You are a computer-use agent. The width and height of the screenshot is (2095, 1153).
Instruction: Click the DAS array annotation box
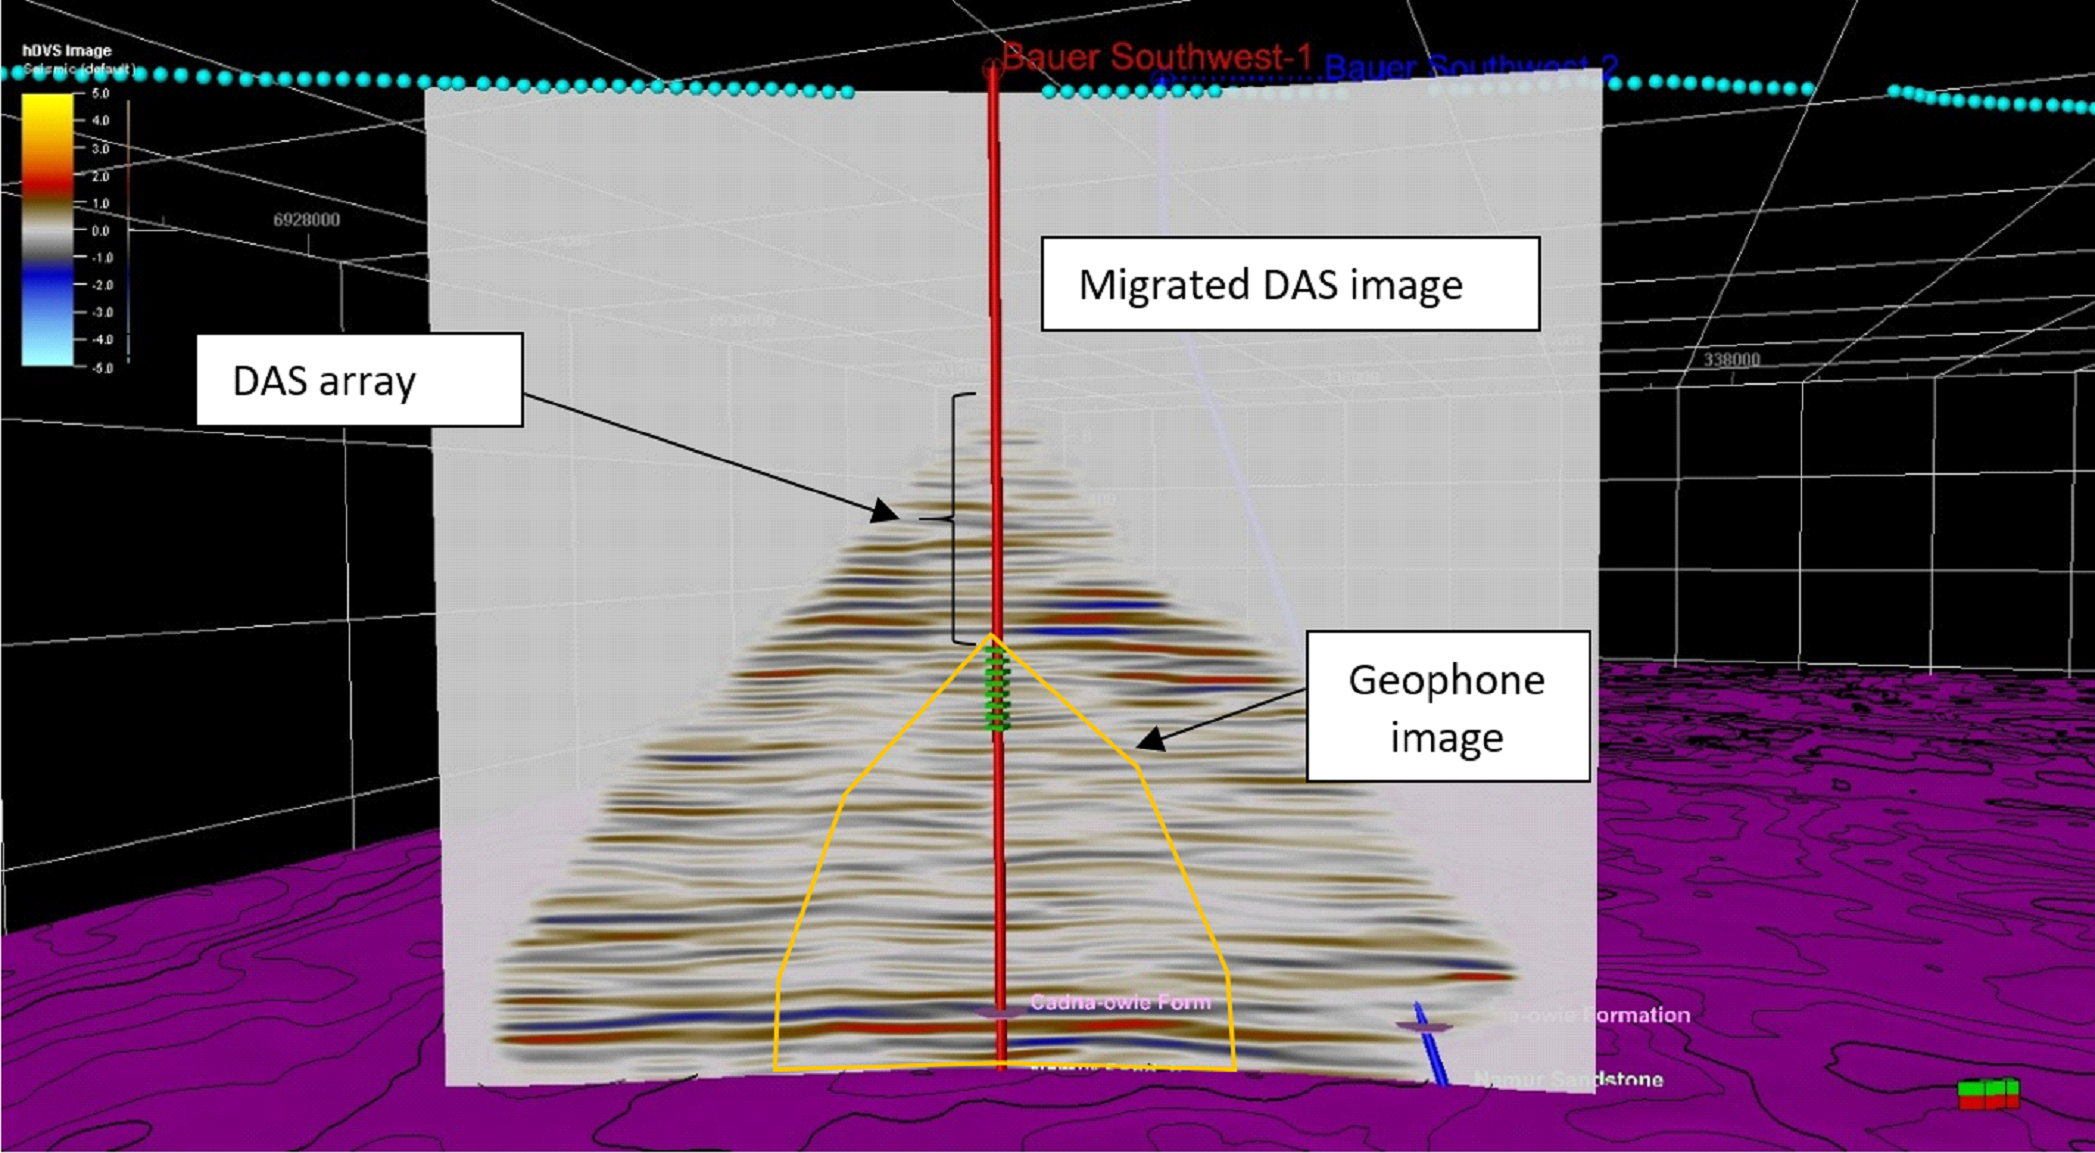point(359,381)
